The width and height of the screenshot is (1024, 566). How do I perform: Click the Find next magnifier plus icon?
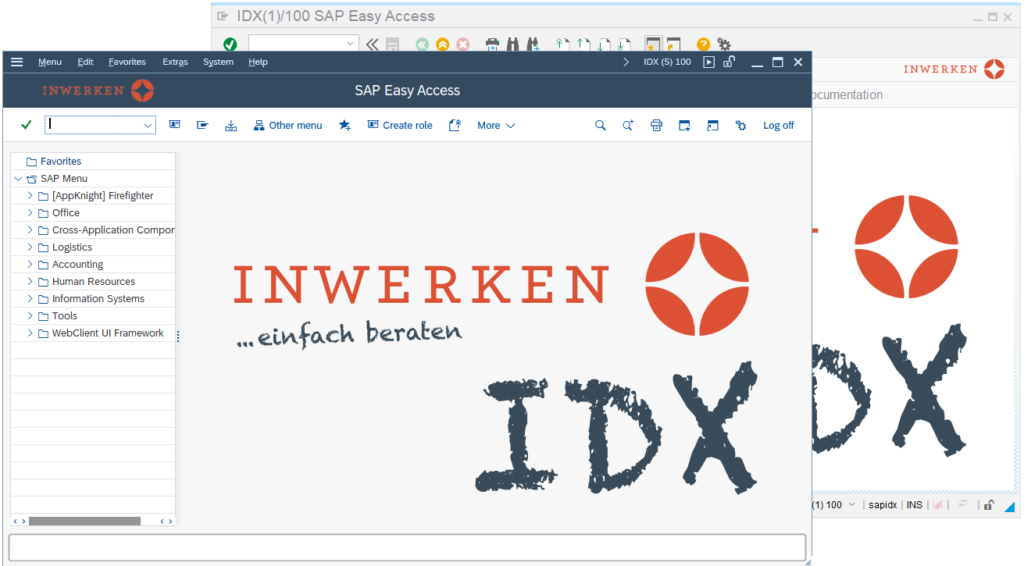coord(628,125)
